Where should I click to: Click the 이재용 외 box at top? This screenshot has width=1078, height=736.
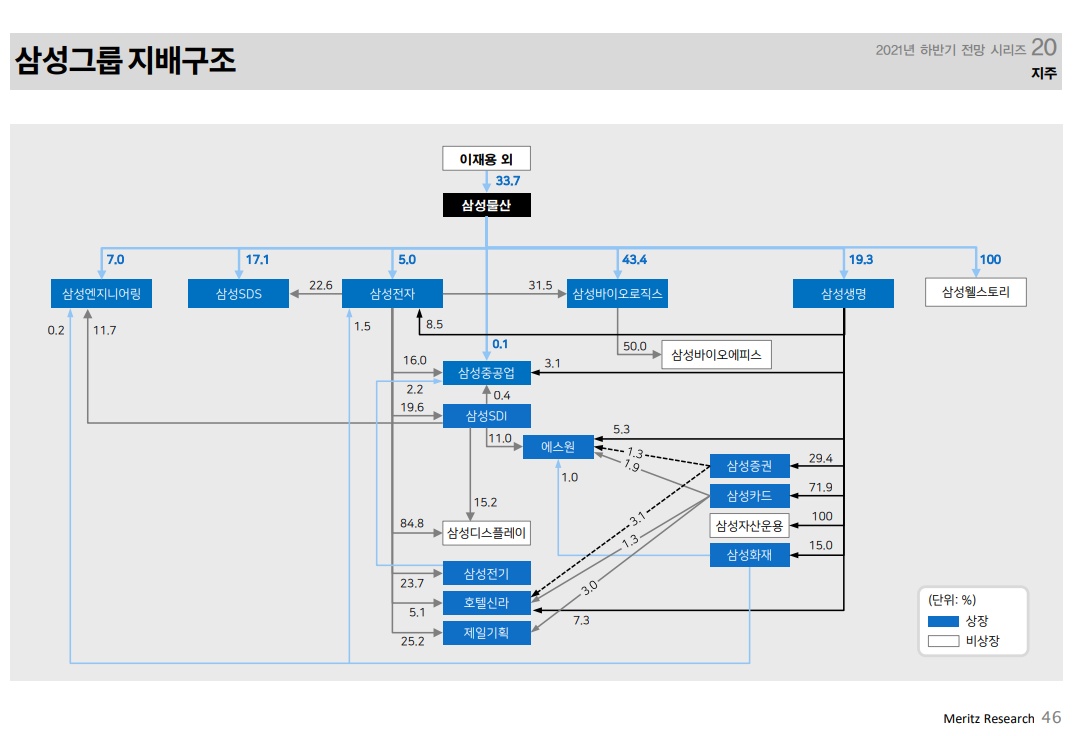(x=486, y=159)
